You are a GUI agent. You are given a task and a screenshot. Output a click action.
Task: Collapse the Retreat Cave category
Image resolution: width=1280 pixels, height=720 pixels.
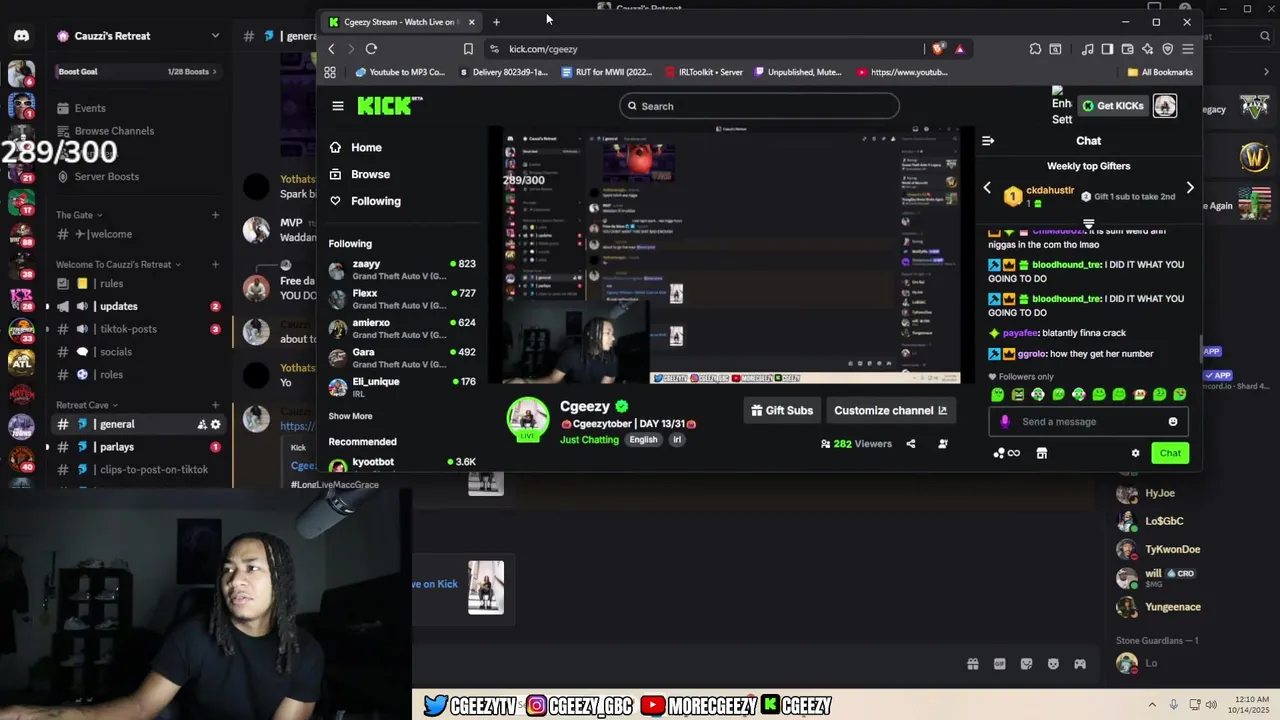click(x=87, y=405)
